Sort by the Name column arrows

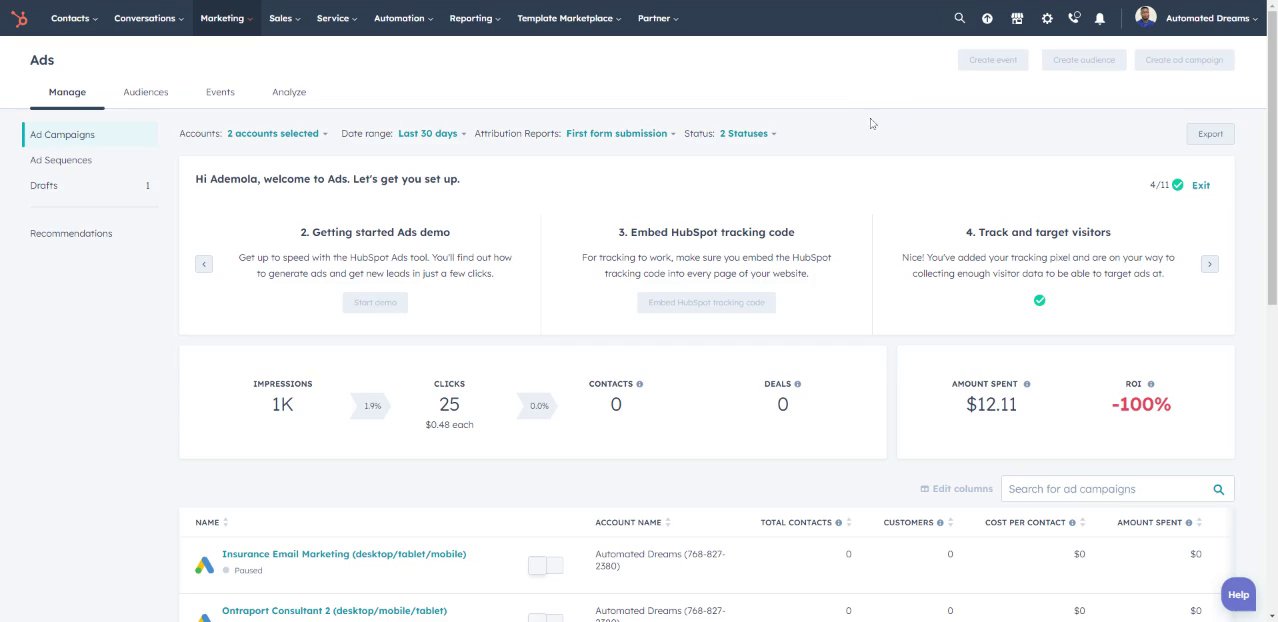click(226, 522)
